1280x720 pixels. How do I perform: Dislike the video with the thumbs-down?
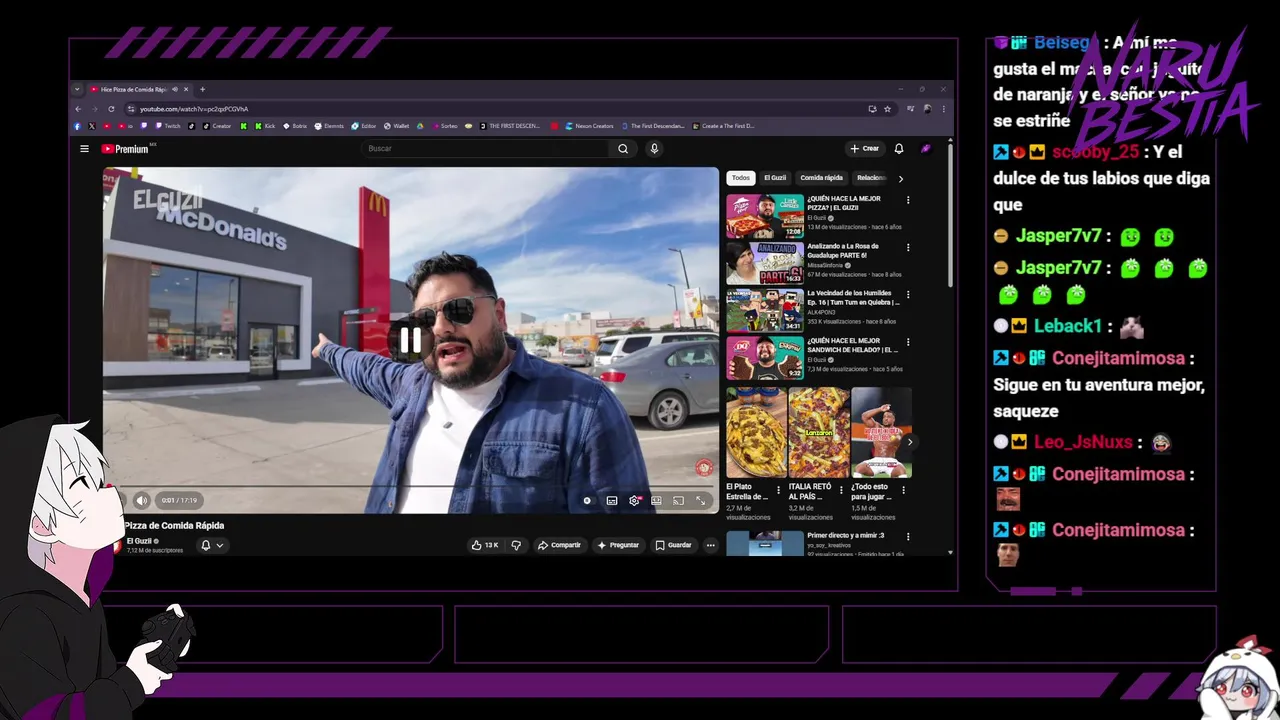[516, 545]
